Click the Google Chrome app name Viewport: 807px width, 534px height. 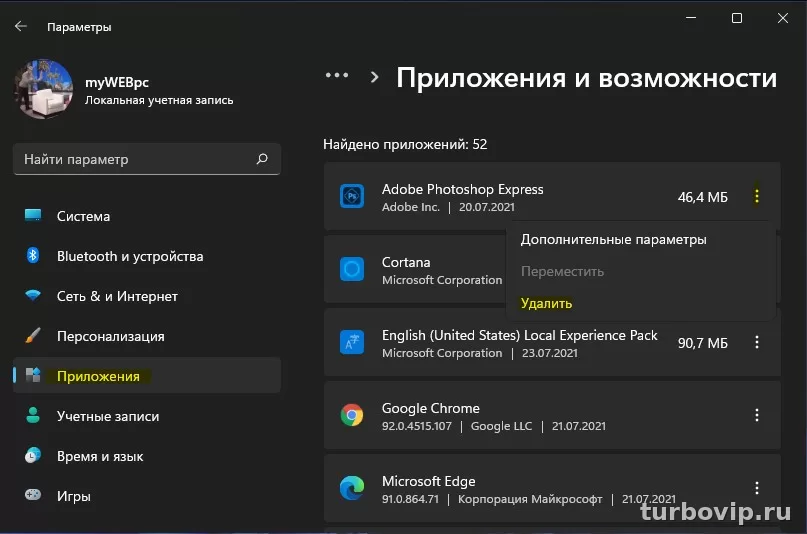point(430,408)
